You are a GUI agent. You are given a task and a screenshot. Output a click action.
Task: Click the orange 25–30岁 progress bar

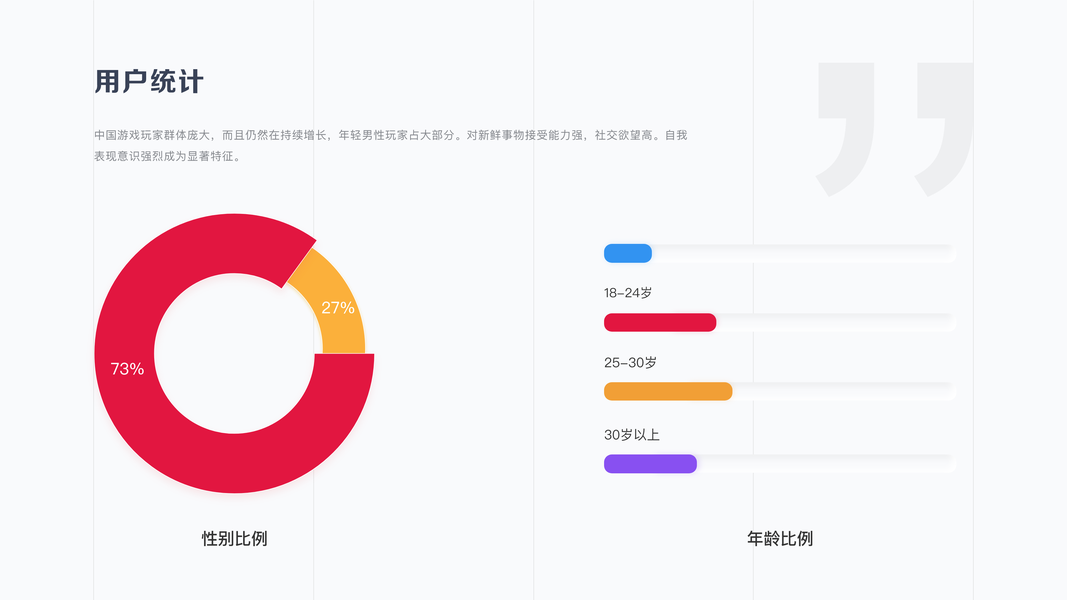pyautogui.click(x=668, y=391)
